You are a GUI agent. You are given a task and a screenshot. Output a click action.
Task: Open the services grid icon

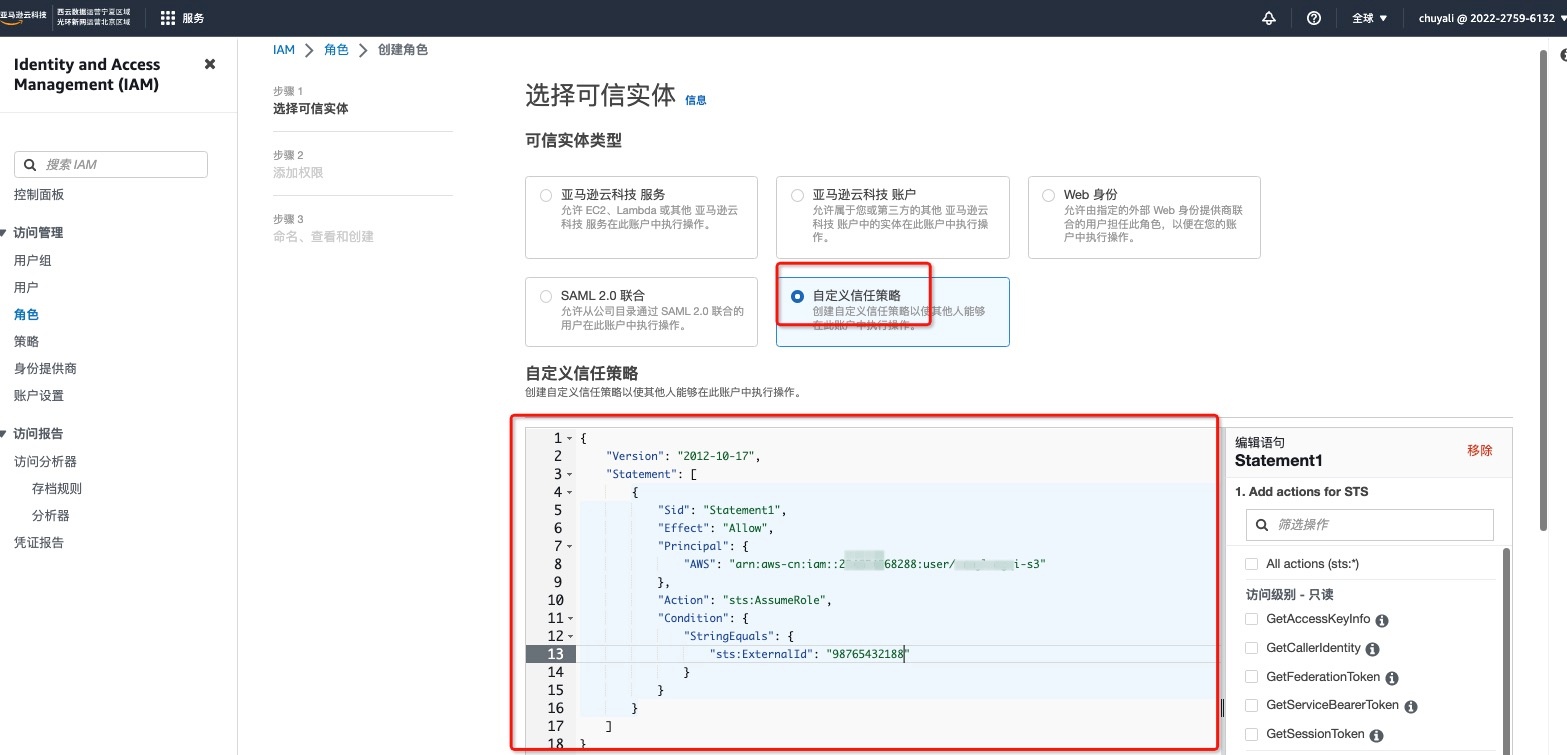(x=168, y=18)
